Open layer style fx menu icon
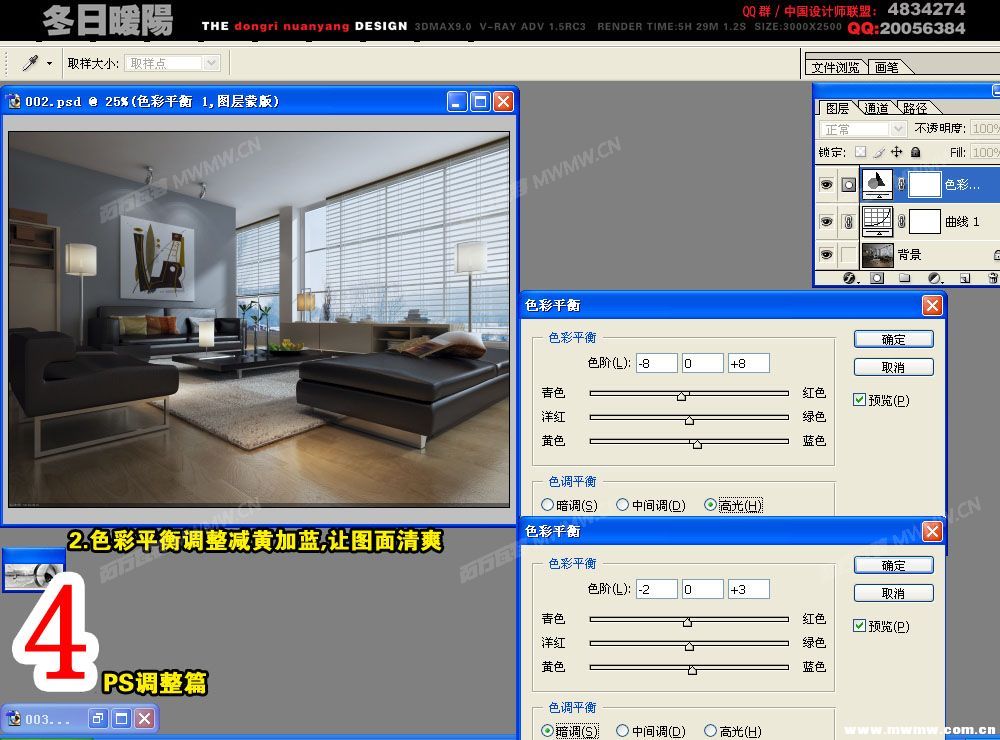 pyautogui.click(x=850, y=278)
